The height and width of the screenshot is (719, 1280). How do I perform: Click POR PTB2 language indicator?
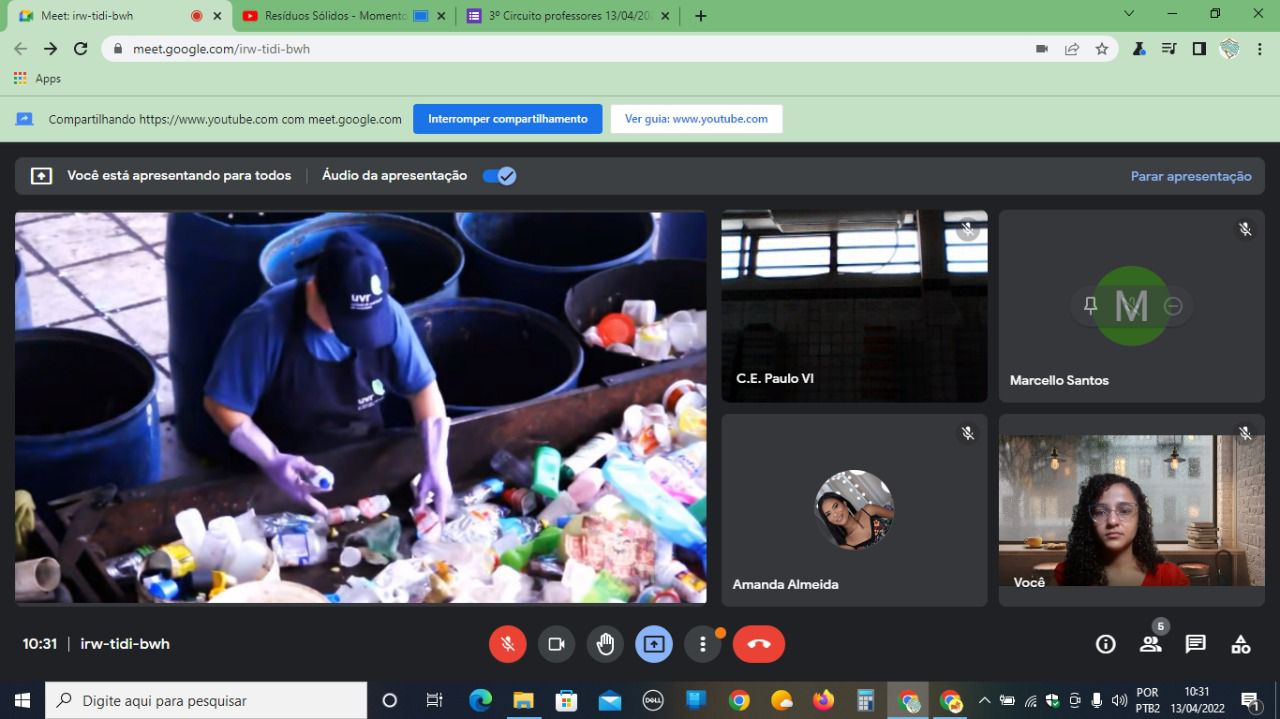coord(1148,700)
